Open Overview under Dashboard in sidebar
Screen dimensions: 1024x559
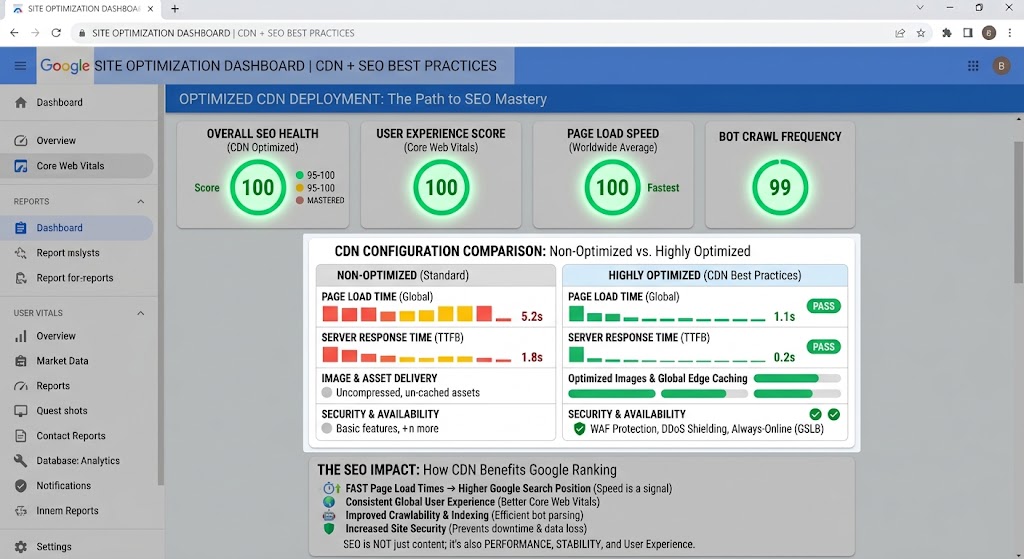pyautogui.click(x=77, y=140)
